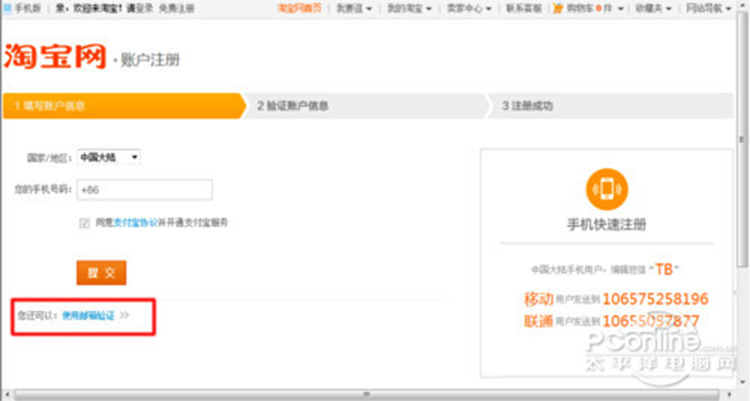Click the 登录 link in top bar
This screenshot has height=401, width=750.
click(144, 9)
